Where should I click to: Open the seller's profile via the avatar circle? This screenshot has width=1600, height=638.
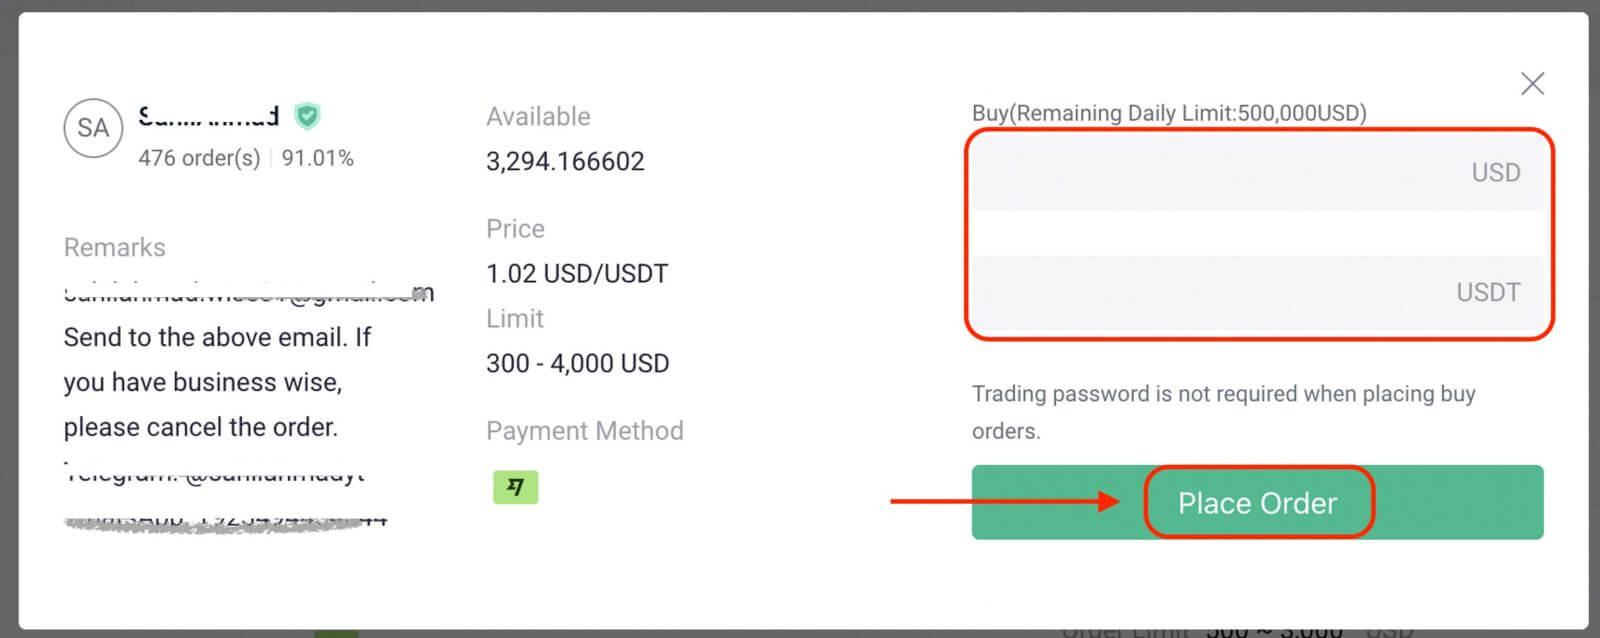(x=92, y=127)
